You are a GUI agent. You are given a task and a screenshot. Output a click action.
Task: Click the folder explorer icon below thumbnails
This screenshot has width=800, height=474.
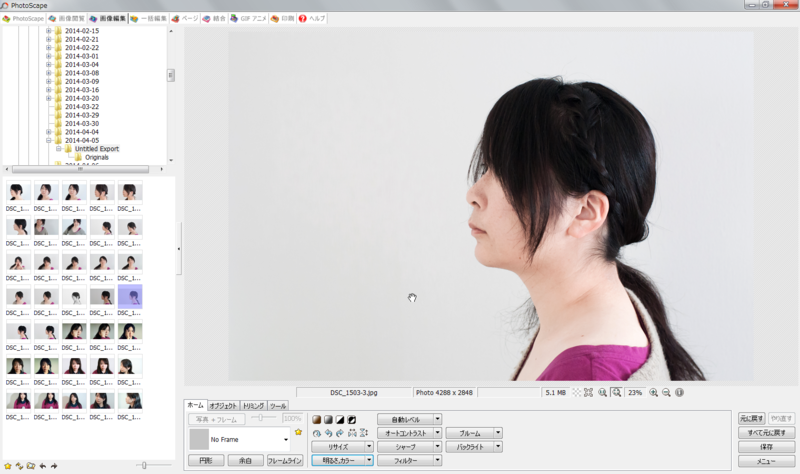click(x=31, y=466)
